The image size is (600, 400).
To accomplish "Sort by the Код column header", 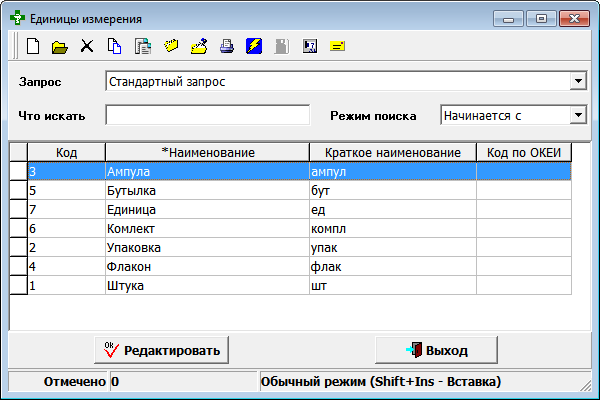I will point(66,152).
